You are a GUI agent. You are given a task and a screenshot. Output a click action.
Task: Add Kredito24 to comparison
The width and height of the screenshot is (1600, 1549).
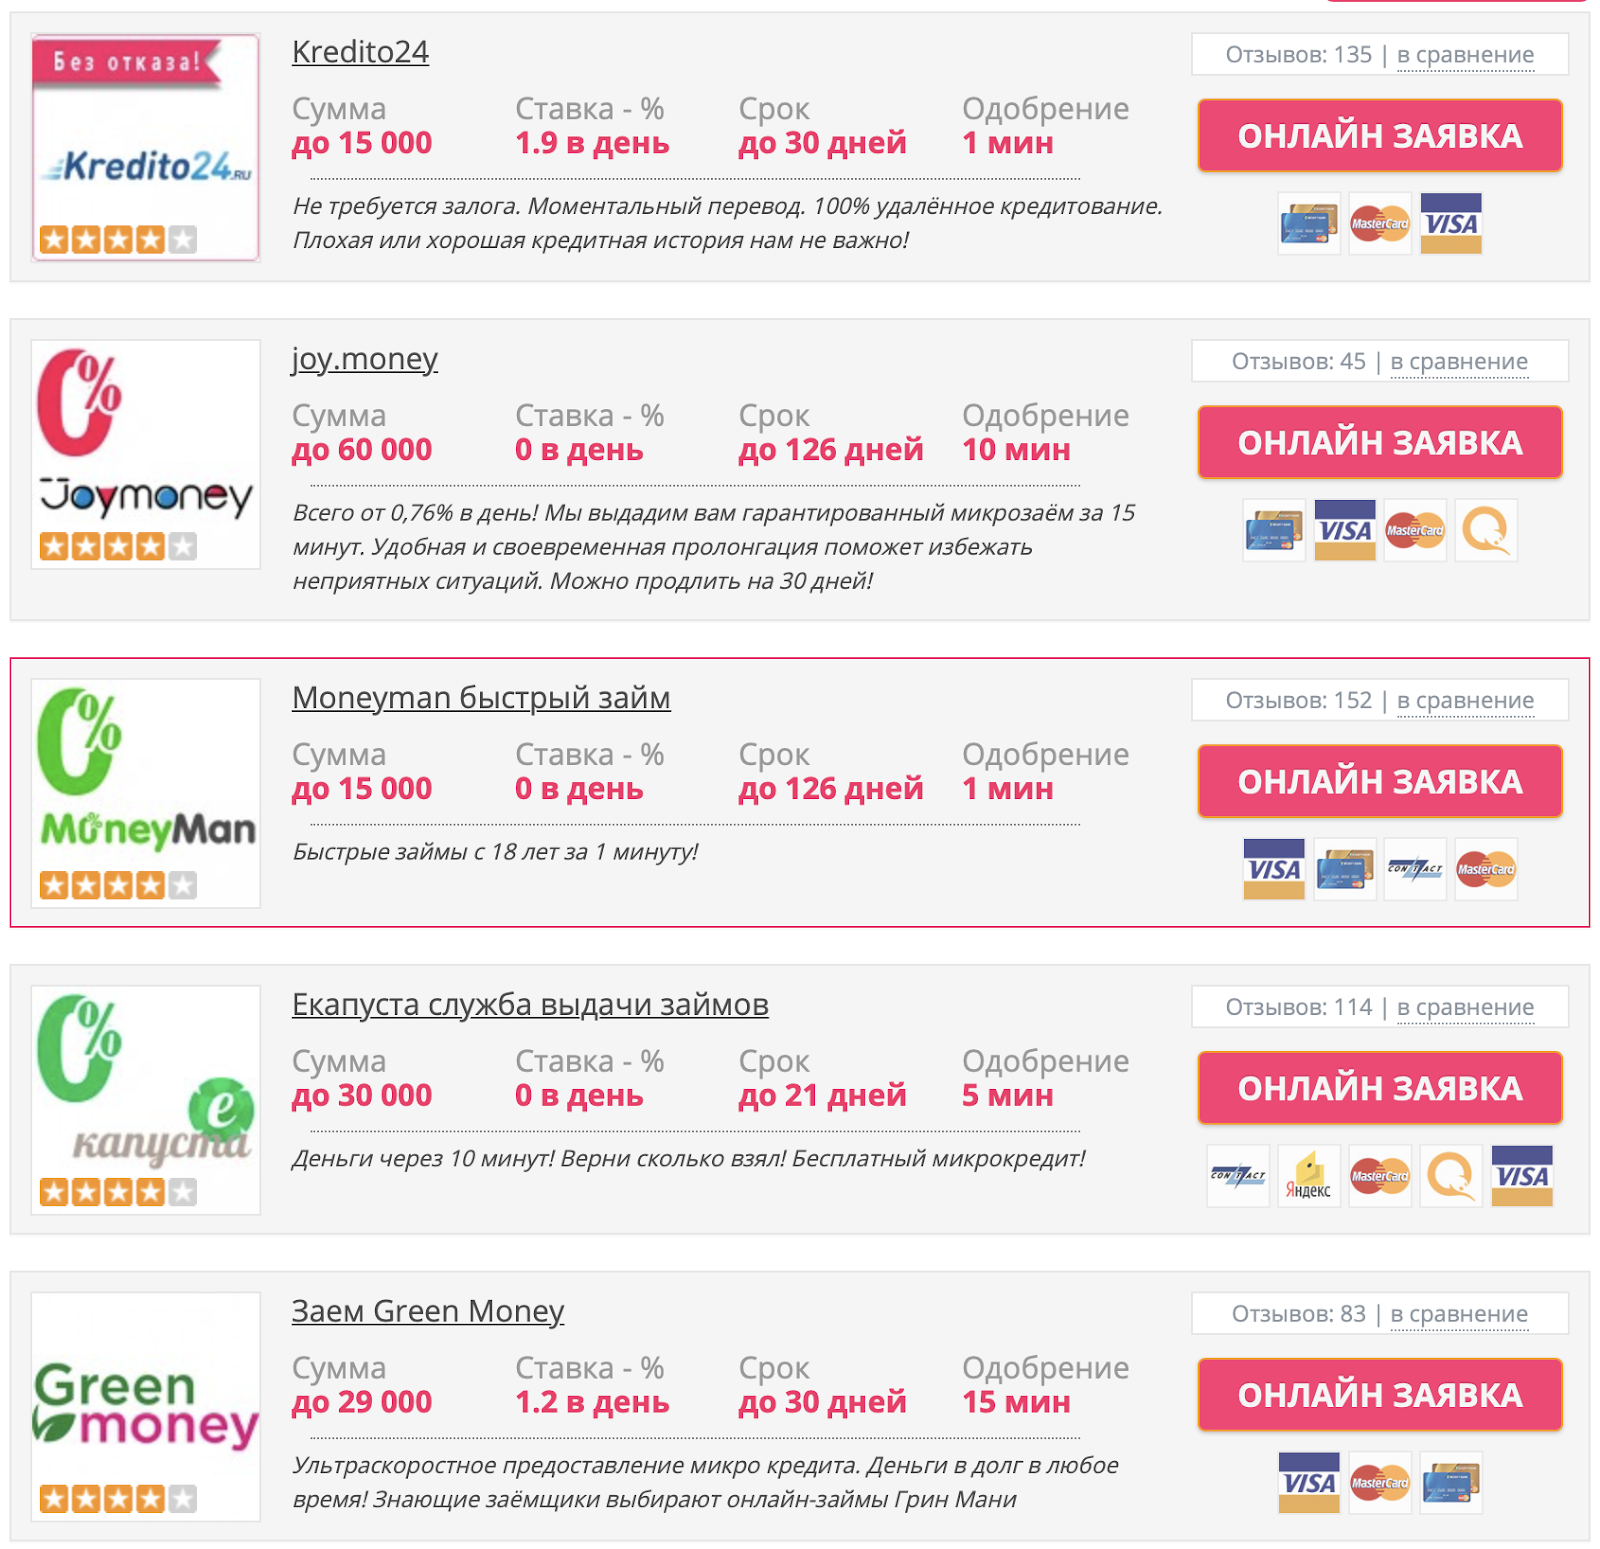(x=1464, y=55)
